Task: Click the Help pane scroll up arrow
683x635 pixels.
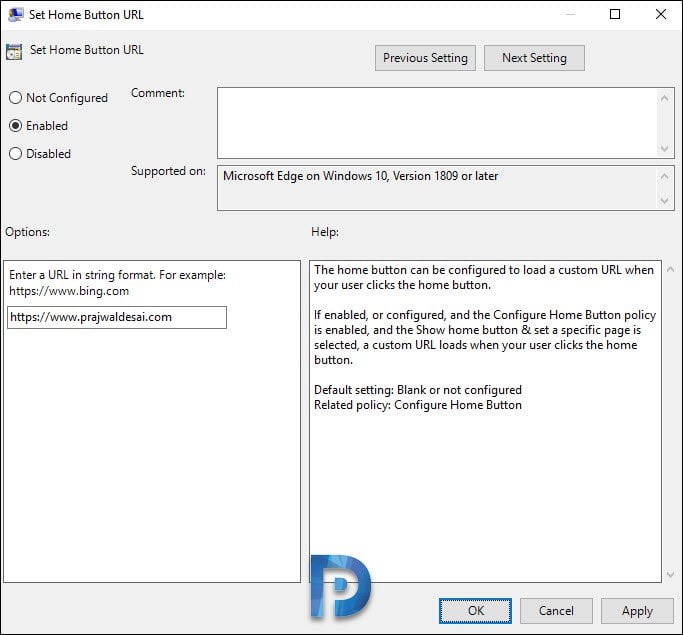Action: click(x=671, y=269)
